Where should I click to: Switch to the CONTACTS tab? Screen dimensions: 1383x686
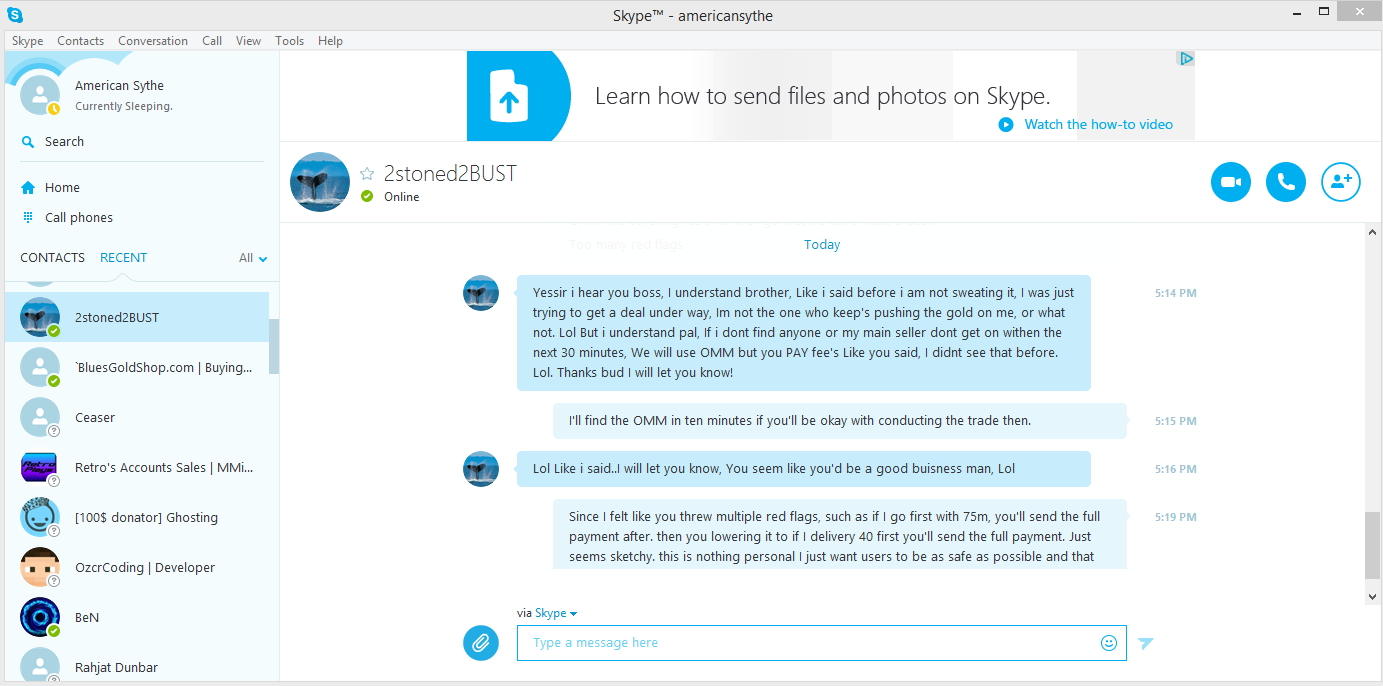(x=52, y=257)
